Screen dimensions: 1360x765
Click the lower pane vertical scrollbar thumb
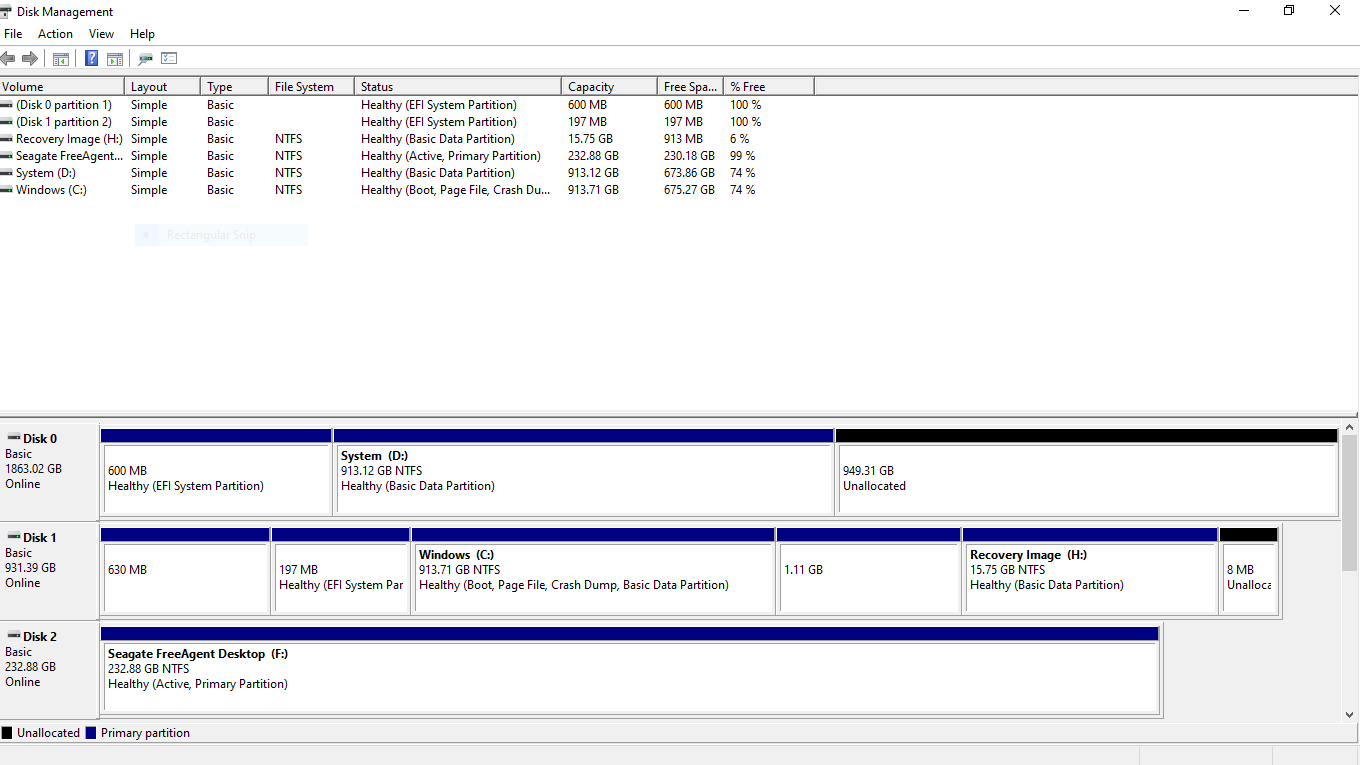click(x=1350, y=503)
